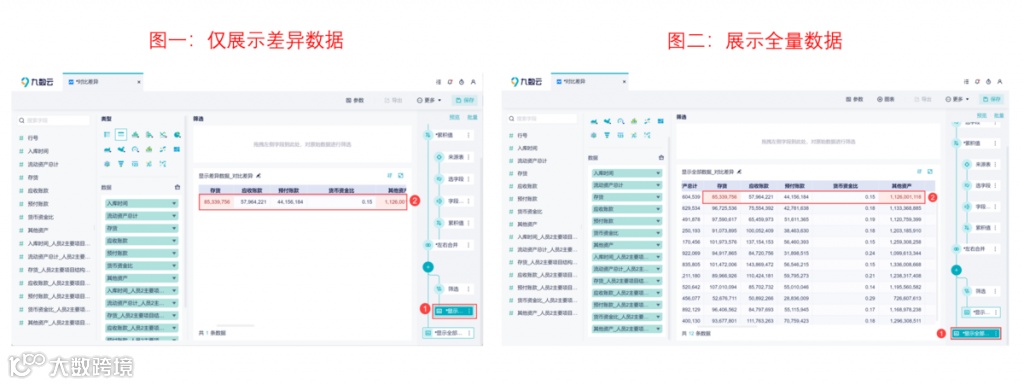Open 预付账款 pill dropdown in right window

coord(659,221)
